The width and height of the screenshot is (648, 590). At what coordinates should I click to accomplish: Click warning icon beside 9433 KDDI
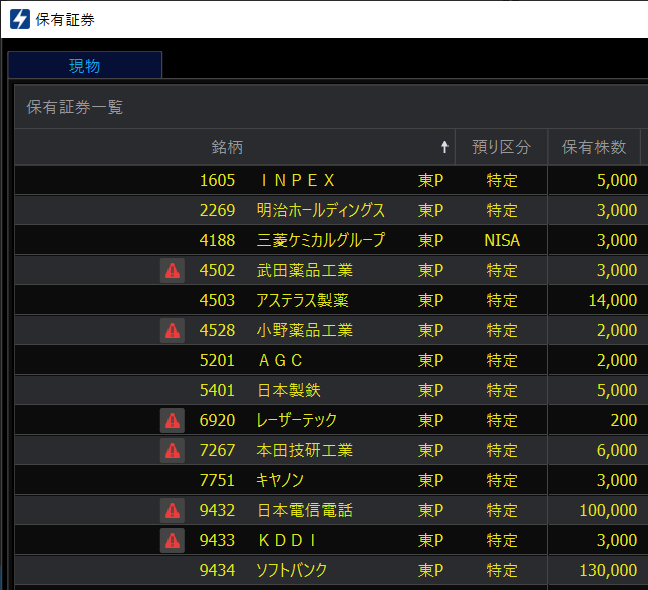pyautogui.click(x=172, y=540)
